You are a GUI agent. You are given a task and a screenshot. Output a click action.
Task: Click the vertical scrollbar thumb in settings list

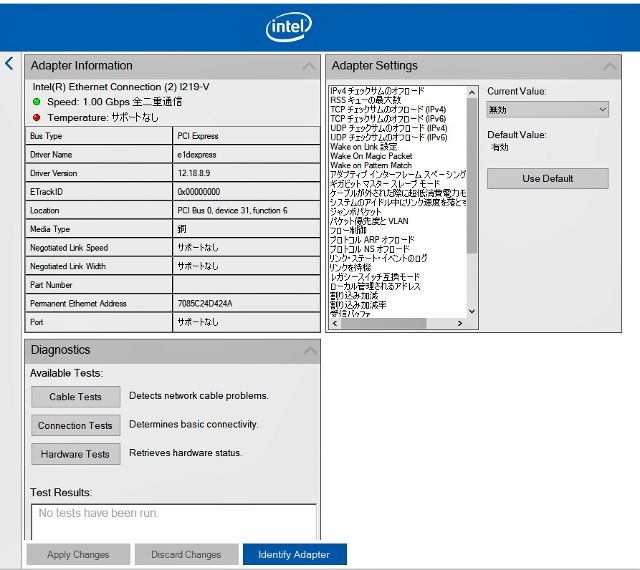click(472, 176)
